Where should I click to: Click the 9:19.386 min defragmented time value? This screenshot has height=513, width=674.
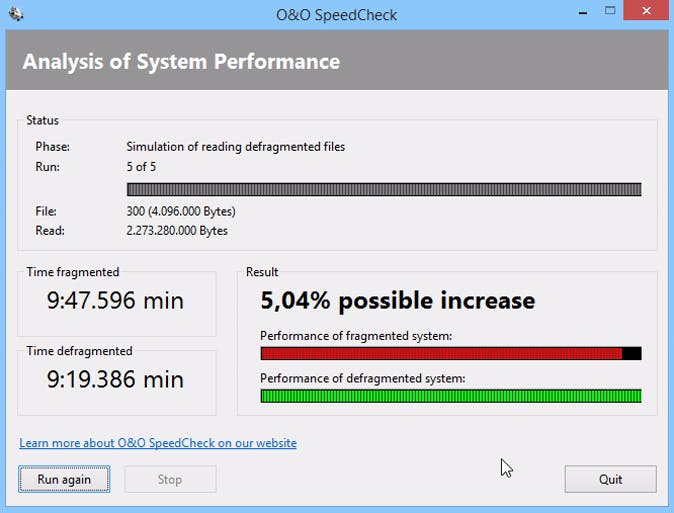[115, 379]
